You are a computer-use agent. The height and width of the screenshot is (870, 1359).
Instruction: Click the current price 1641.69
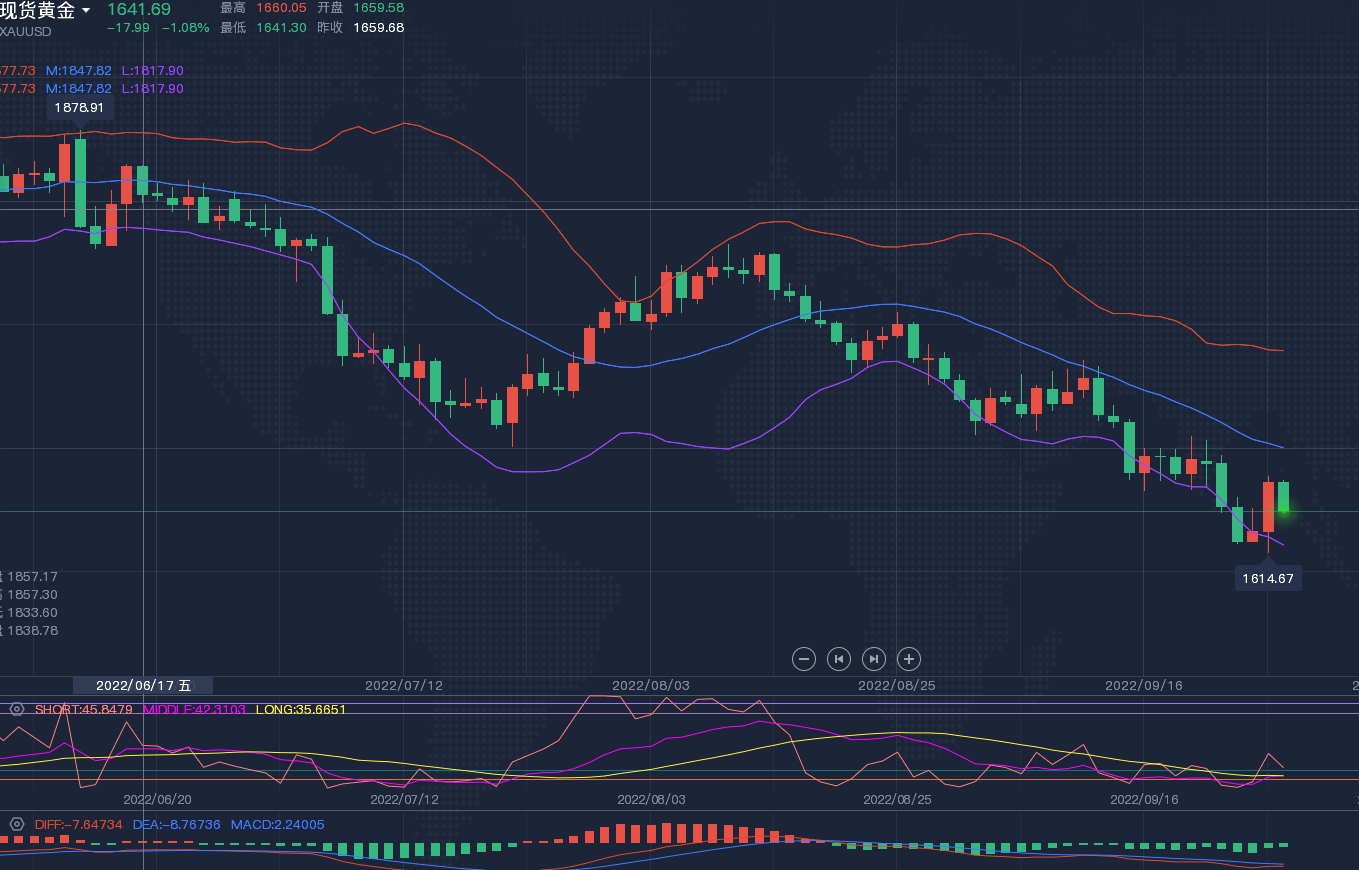point(139,10)
